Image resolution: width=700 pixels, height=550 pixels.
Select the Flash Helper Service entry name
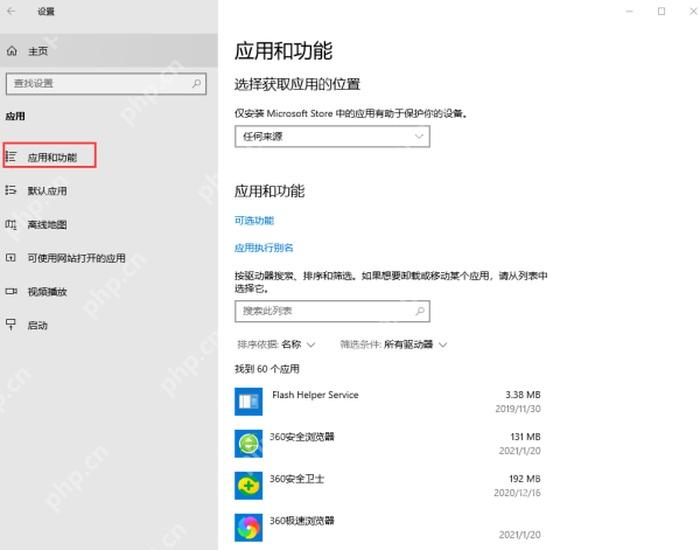click(315, 395)
